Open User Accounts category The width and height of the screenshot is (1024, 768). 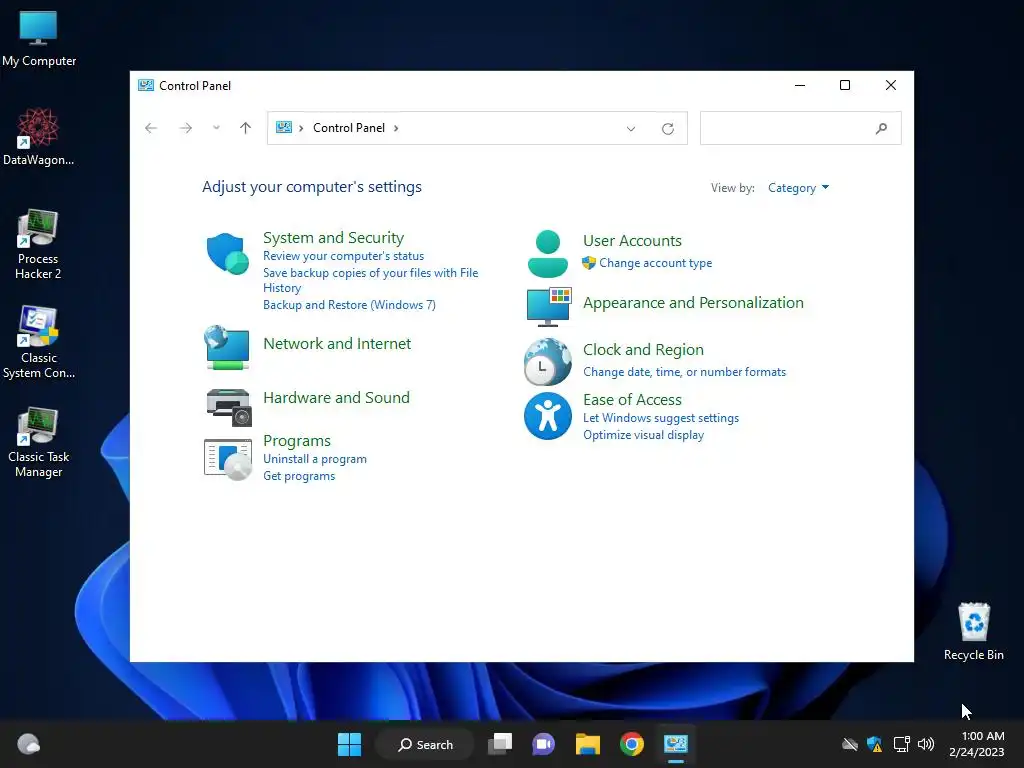(632, 240)
